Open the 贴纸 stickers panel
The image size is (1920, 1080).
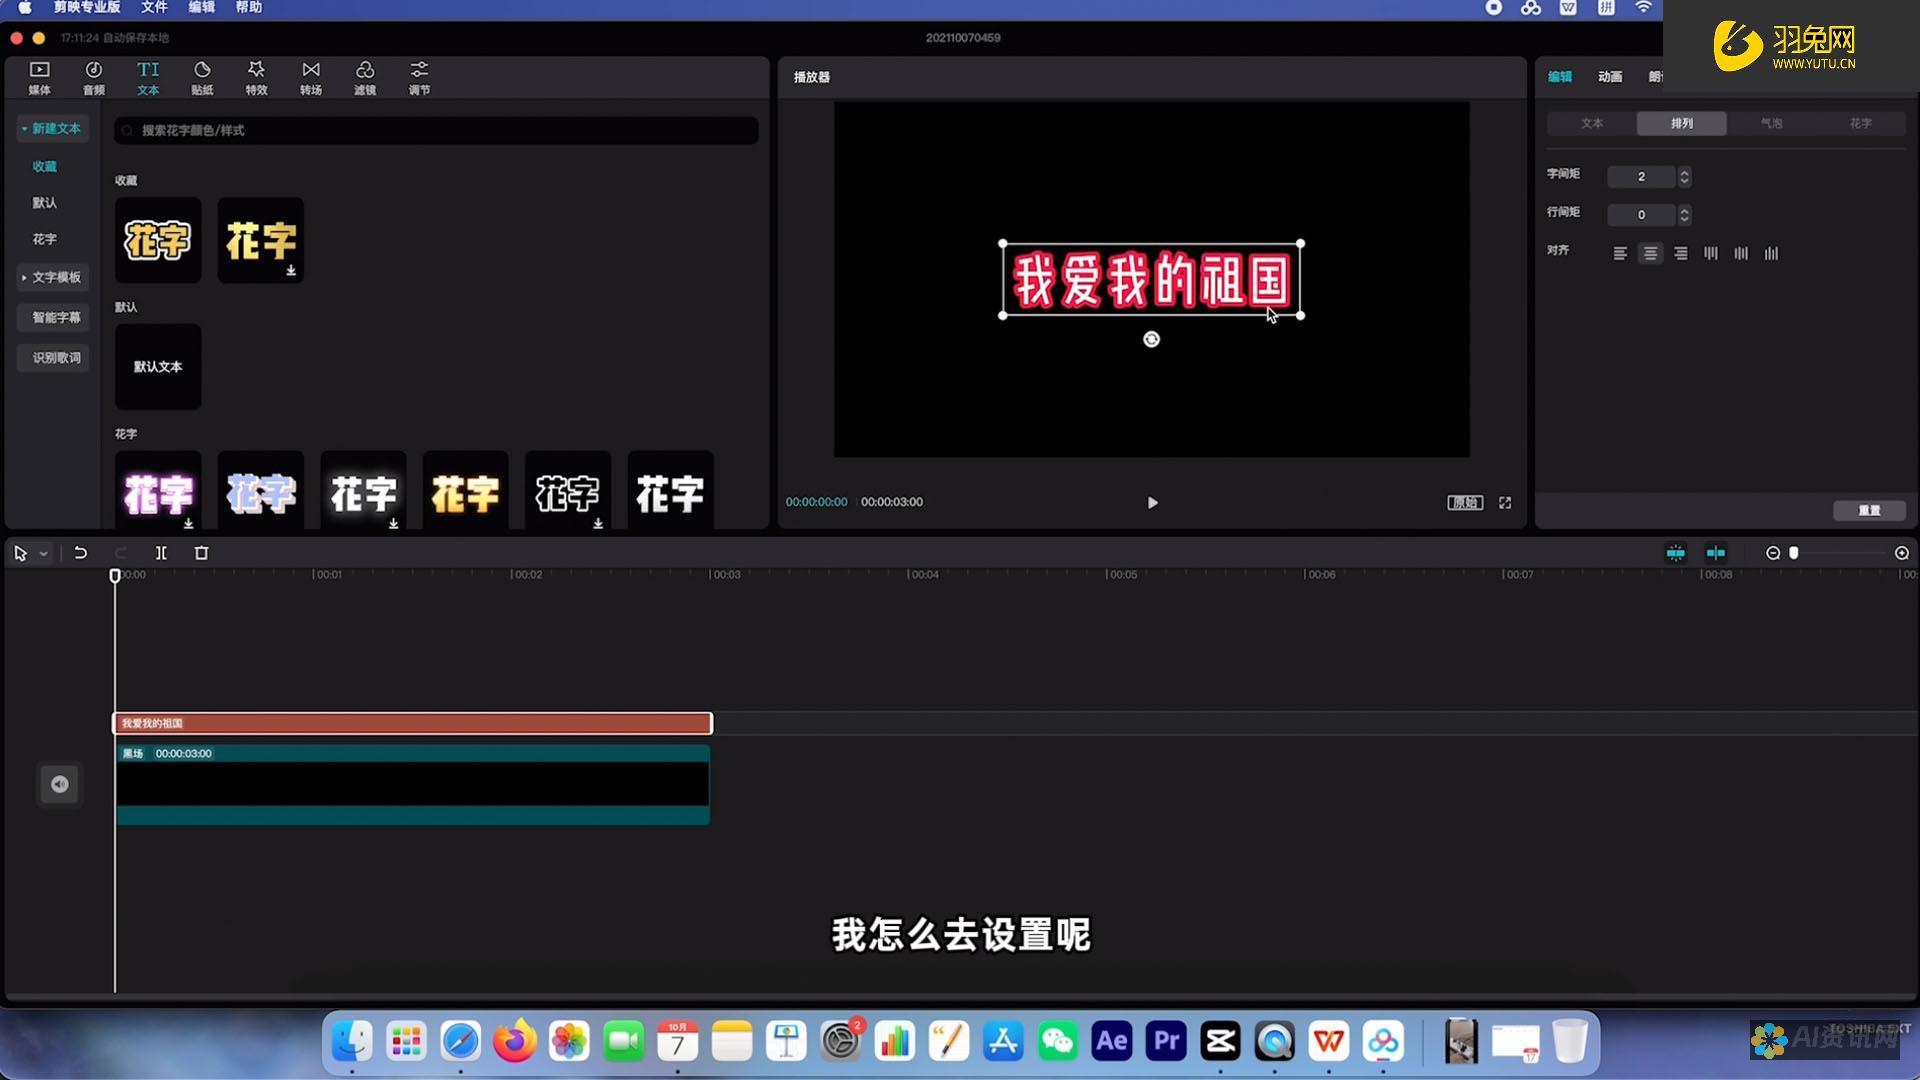coord(202,77)
